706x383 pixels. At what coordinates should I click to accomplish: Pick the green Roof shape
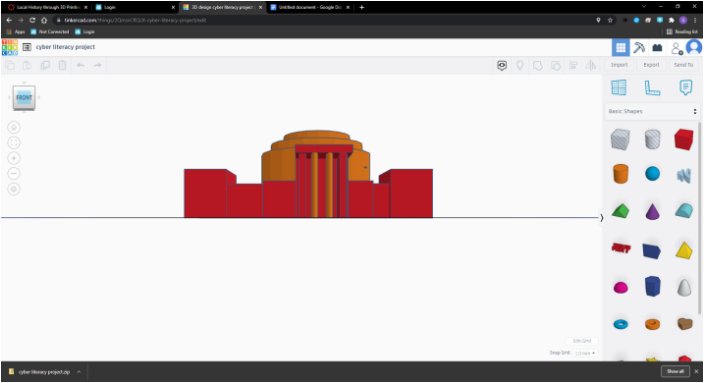point(621,212)
